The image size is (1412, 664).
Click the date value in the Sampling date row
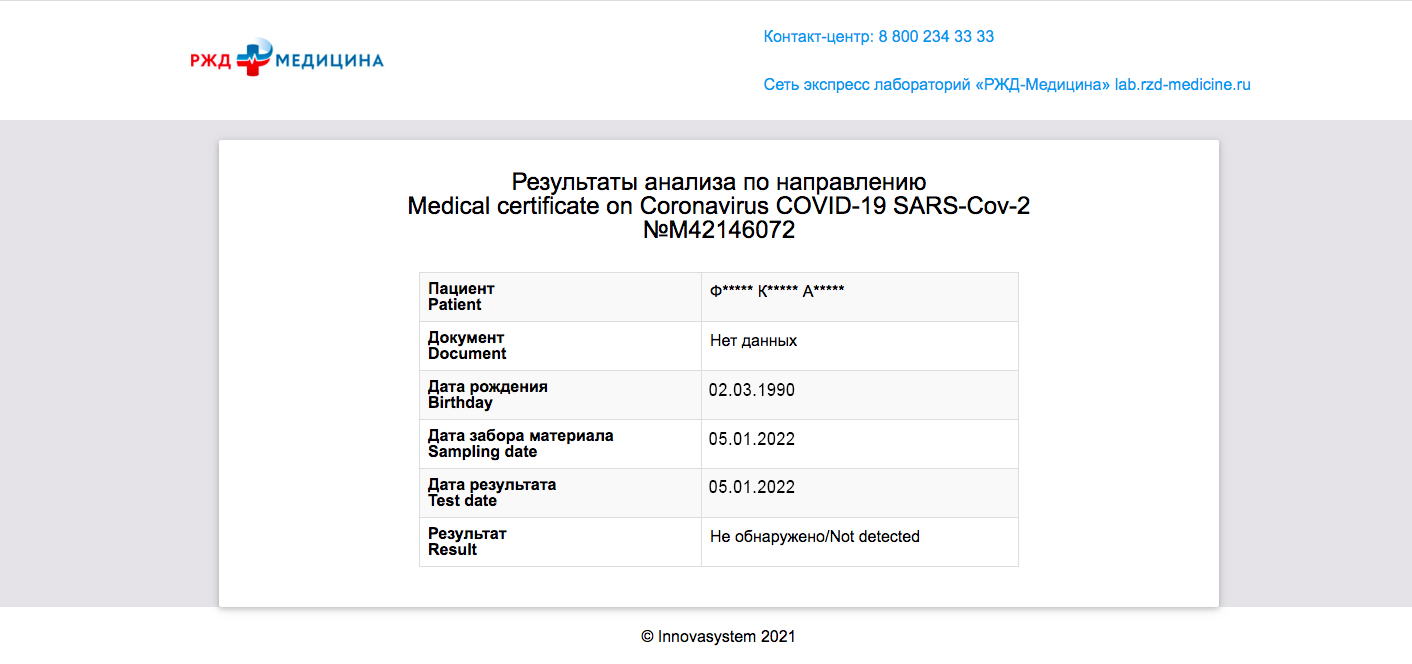tap(752, 439)
